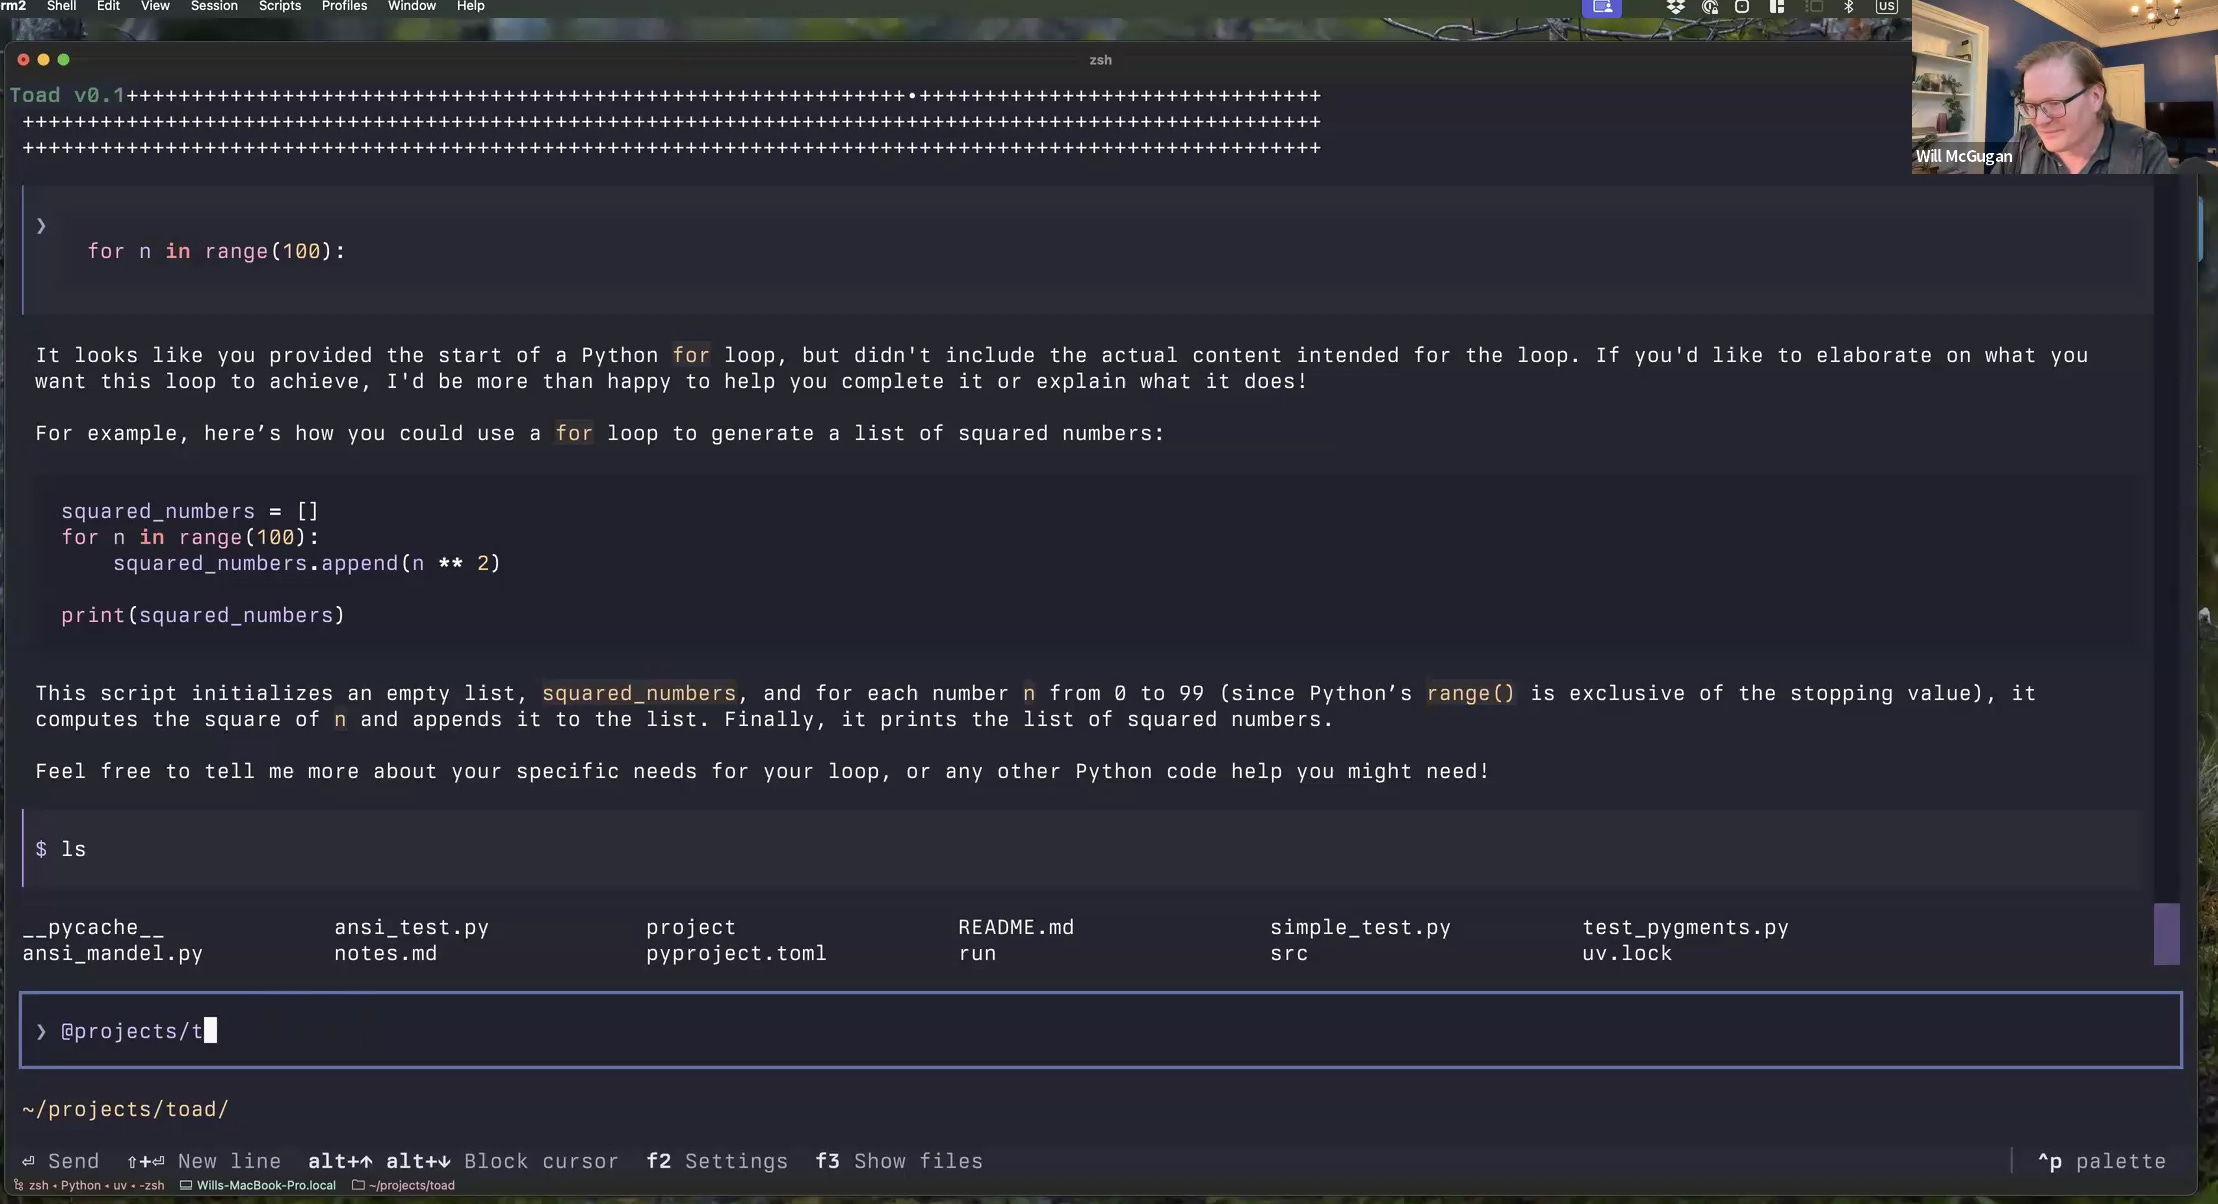This screenshot has width=2218, height=1204.
Task: Click the computer icon beside Wills-MacBook-Pro.local
Action: pos(185,1185)
